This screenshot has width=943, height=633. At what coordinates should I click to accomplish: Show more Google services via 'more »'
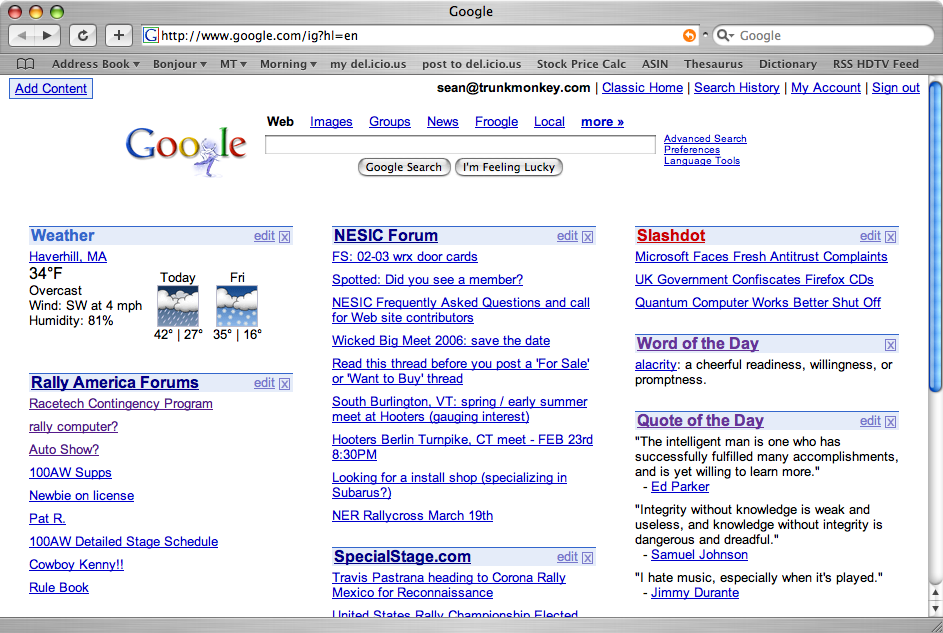coord(602,121)
